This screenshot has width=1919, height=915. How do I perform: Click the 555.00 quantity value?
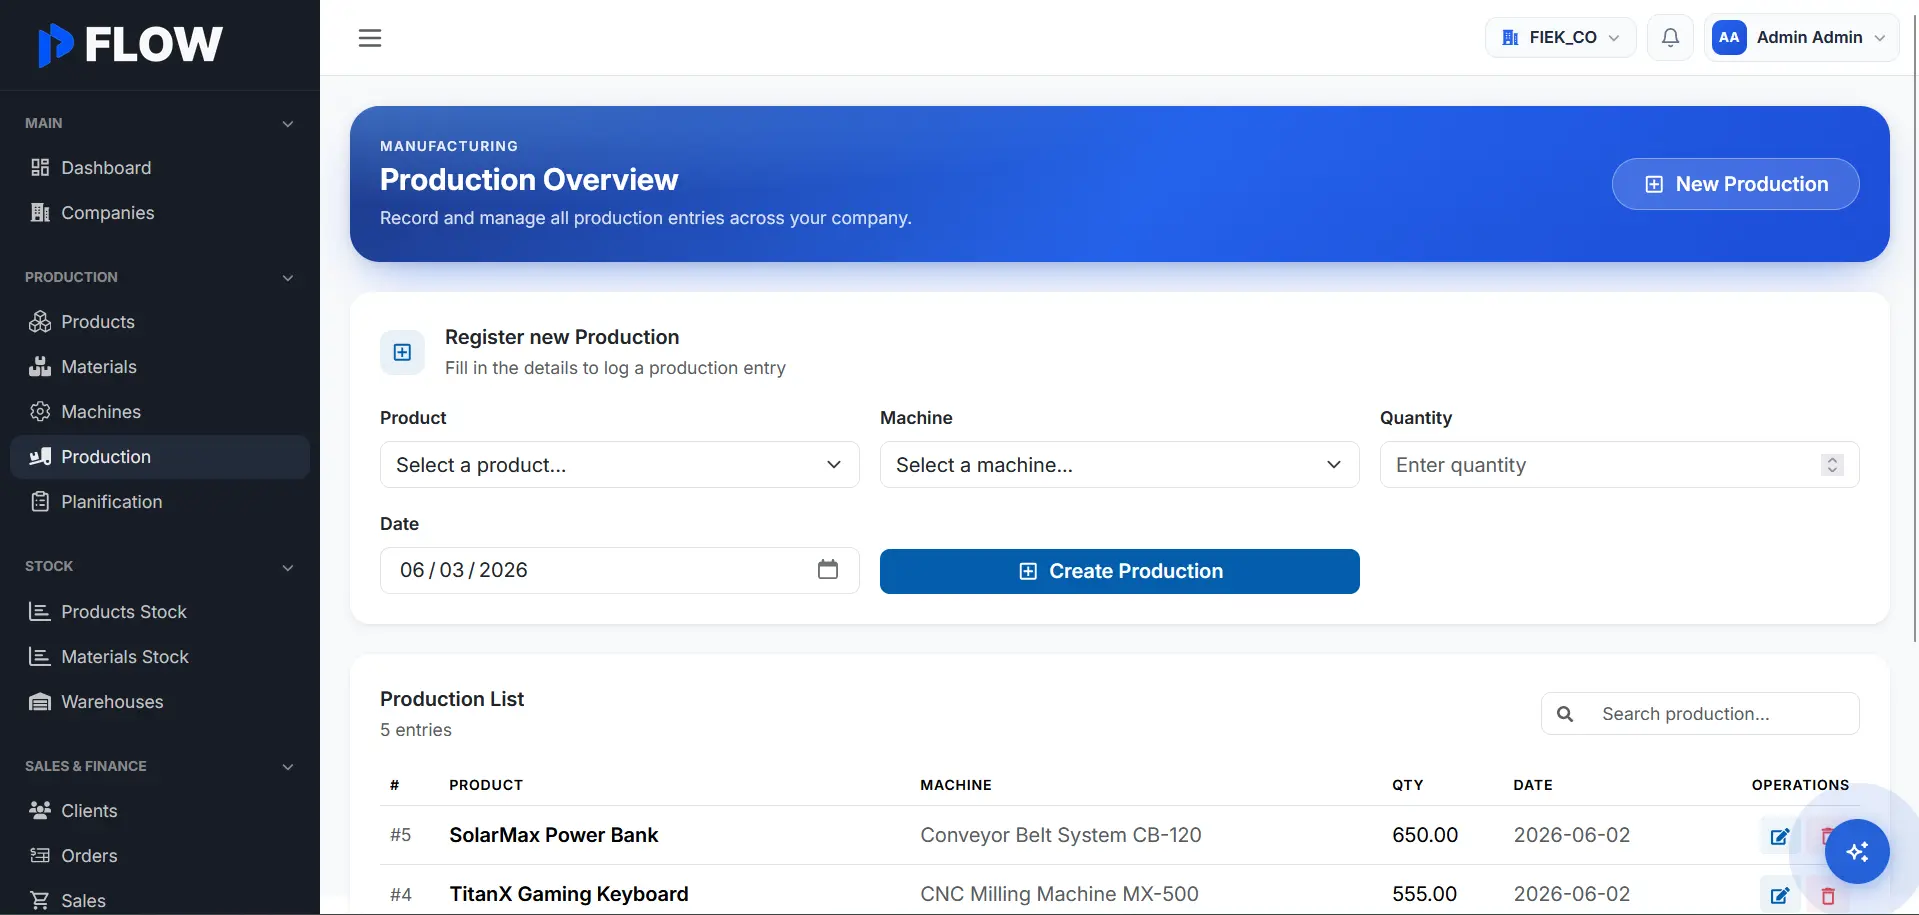(x=1424, y=894)
